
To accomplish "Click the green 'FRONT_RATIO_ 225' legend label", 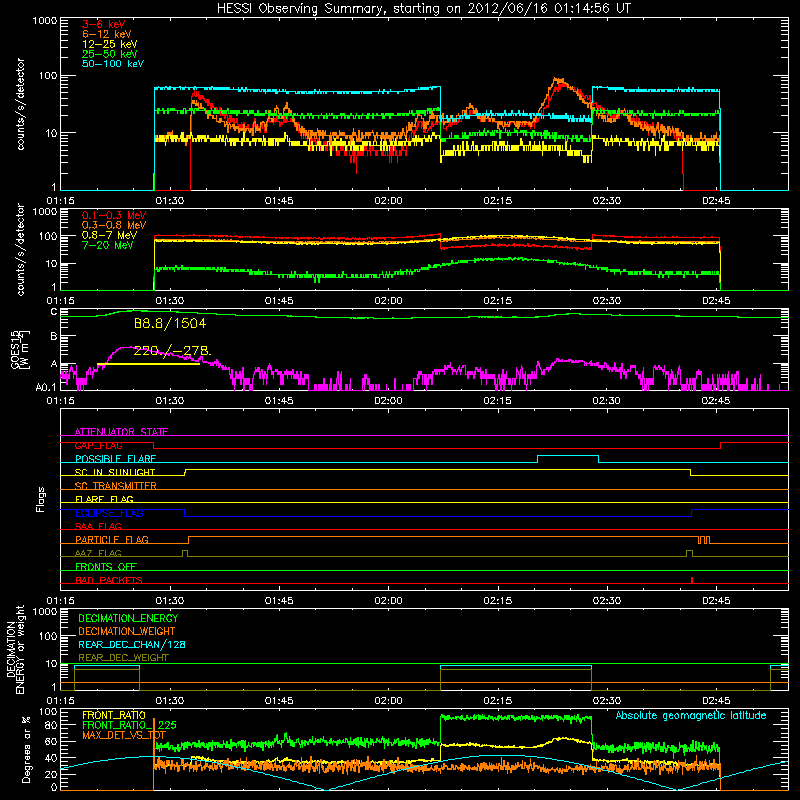I will point(129,725).
